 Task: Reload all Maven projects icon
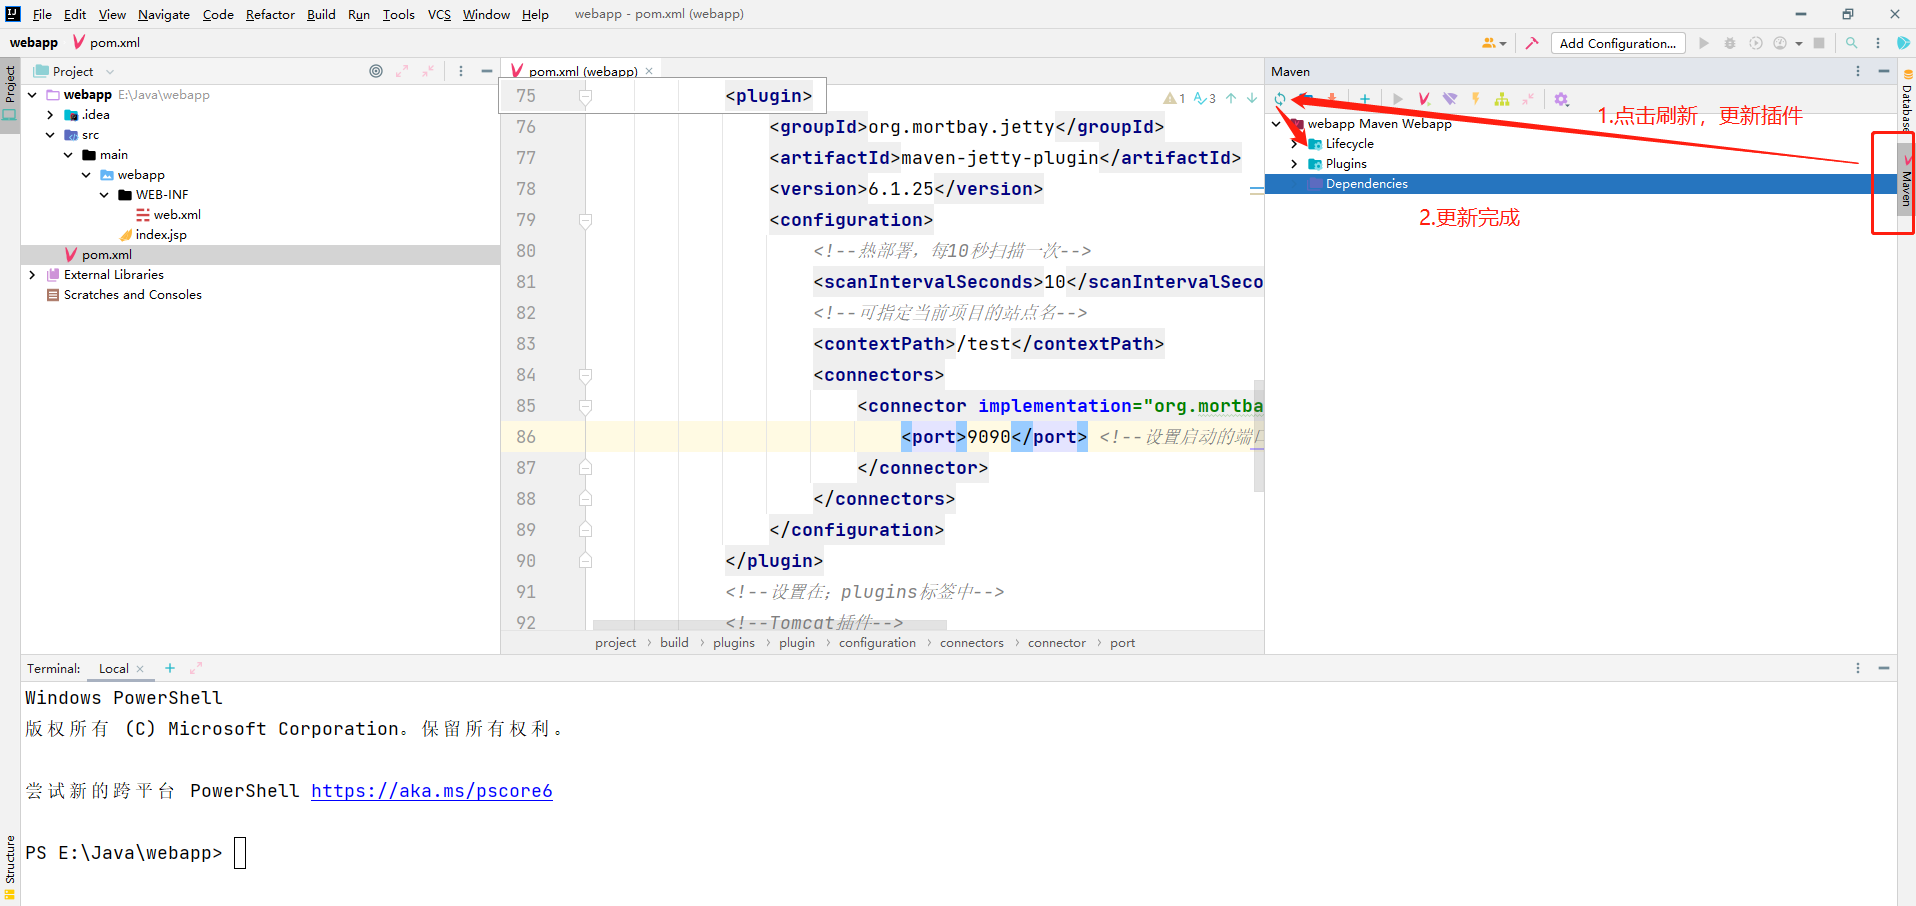pyautogui.click(x=1280, y=99)
